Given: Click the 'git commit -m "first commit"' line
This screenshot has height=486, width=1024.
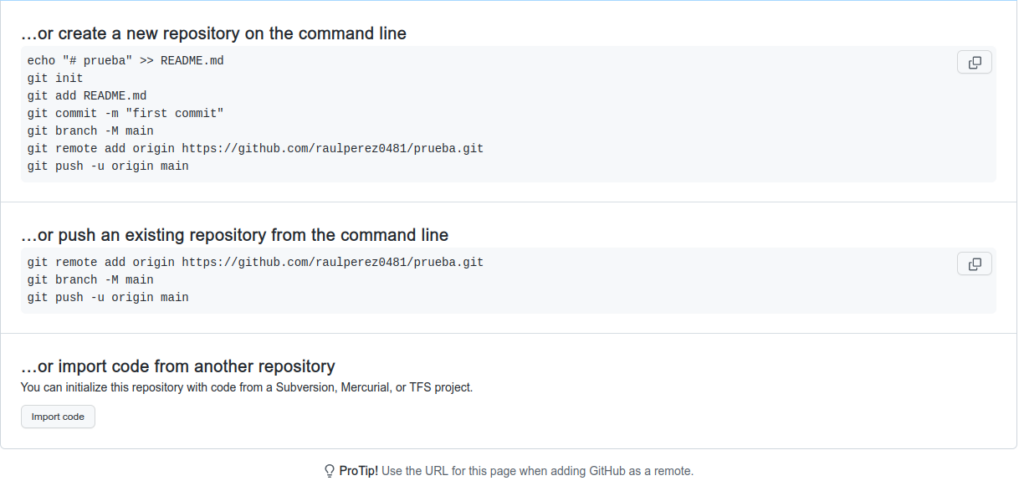Looking at the screenshot, I should tap(125, 114).
